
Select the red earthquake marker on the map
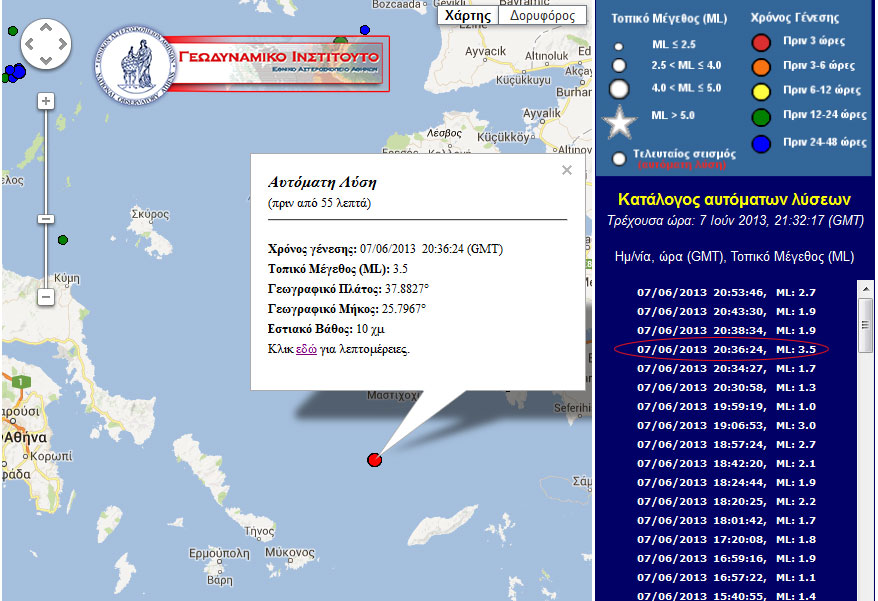click(375, 460)
